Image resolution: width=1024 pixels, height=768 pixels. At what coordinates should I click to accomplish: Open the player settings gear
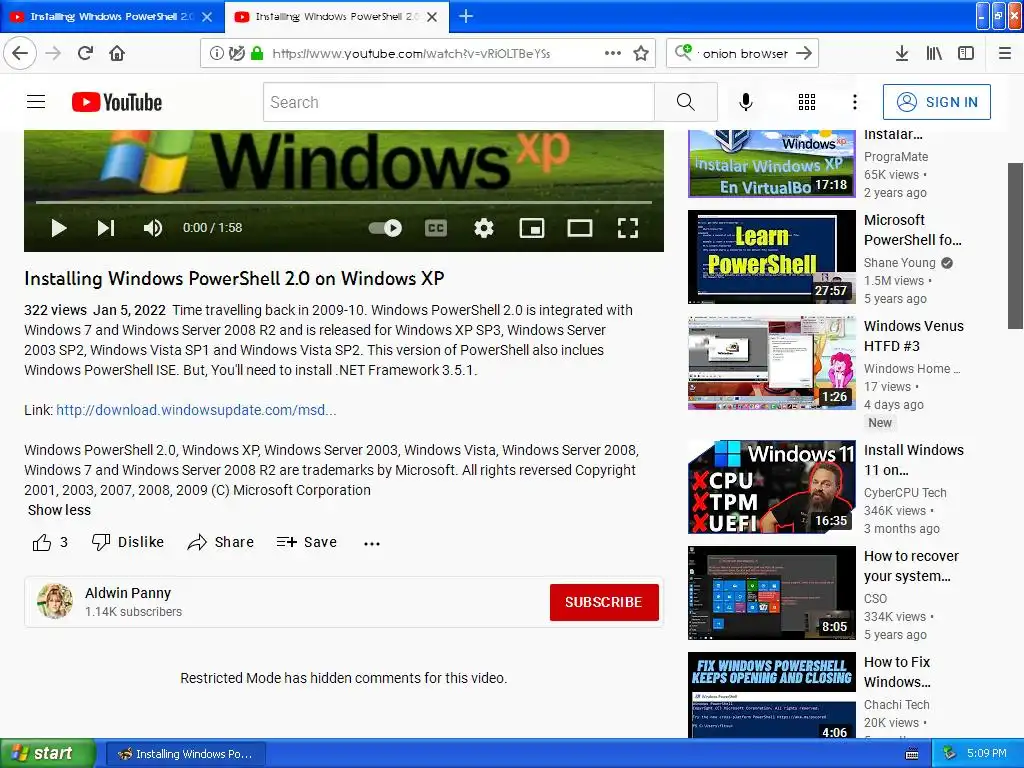tap(484, 228)
